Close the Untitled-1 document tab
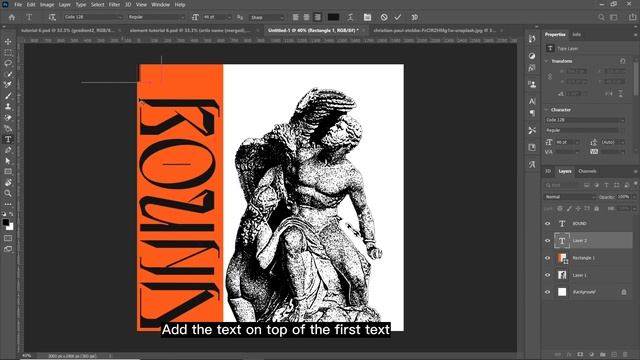This screenshot has width=640, height=360. click(363, 30)
